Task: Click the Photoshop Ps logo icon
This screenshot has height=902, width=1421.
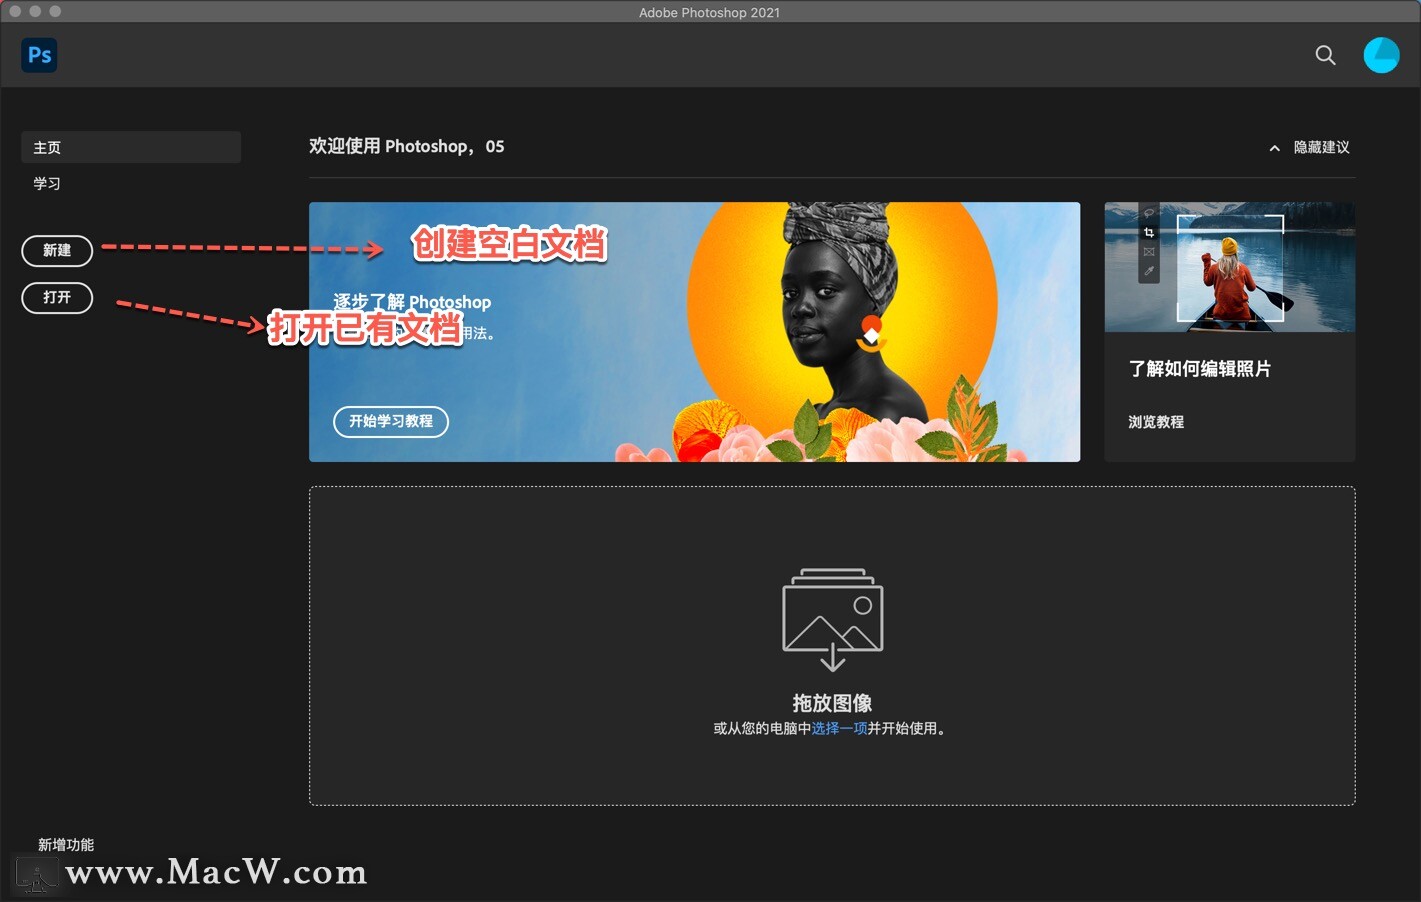Action: point(39,55)
